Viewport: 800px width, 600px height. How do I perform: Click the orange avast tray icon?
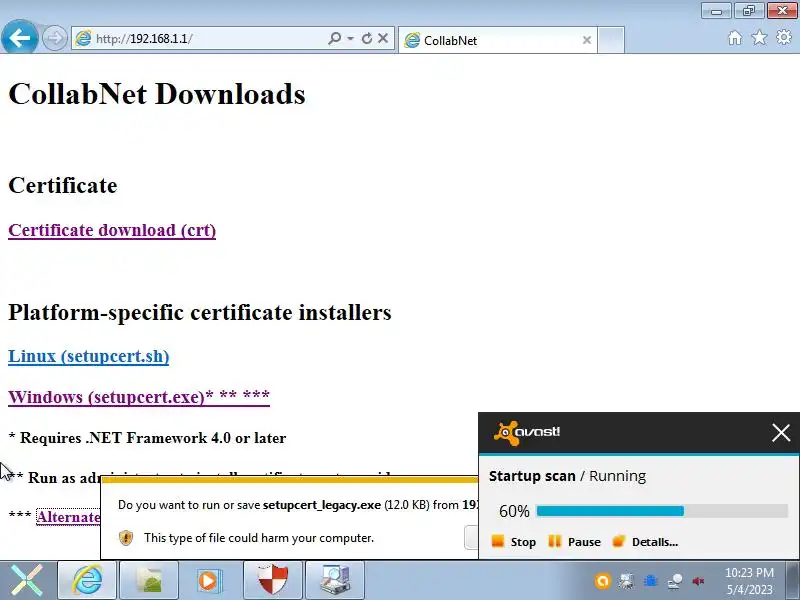point(602,581)
